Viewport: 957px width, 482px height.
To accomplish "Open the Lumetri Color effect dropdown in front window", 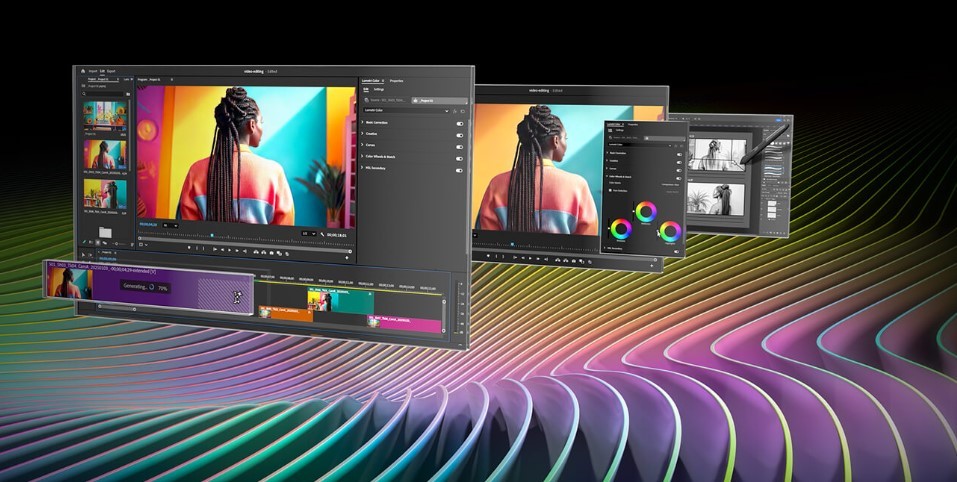I will (406, 110).
